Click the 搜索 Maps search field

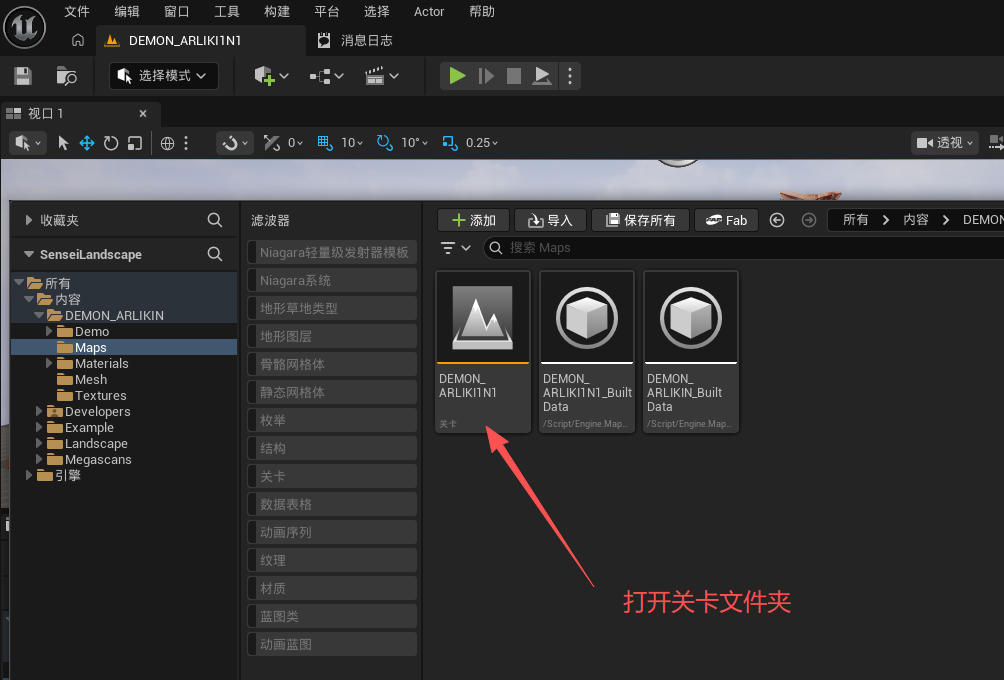point(744,248)
